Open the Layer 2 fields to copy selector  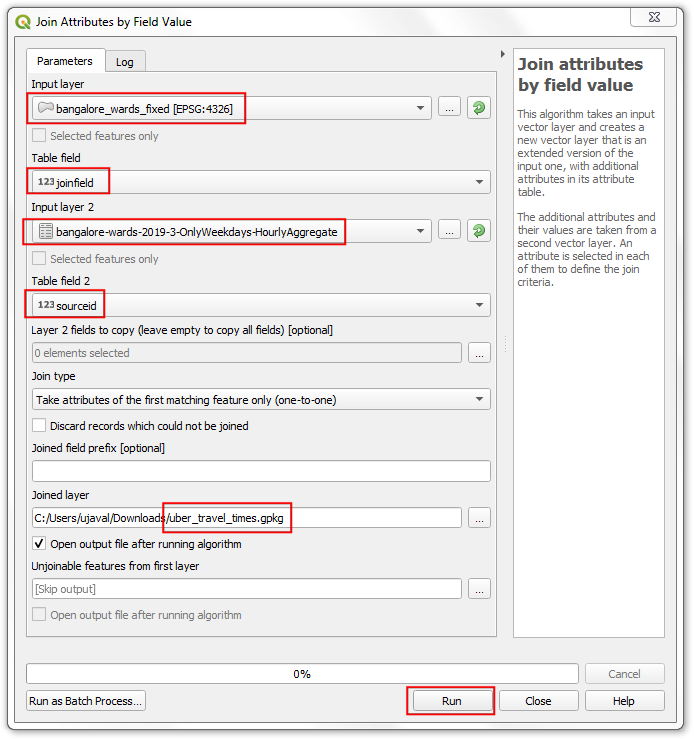tap(479, 353)
